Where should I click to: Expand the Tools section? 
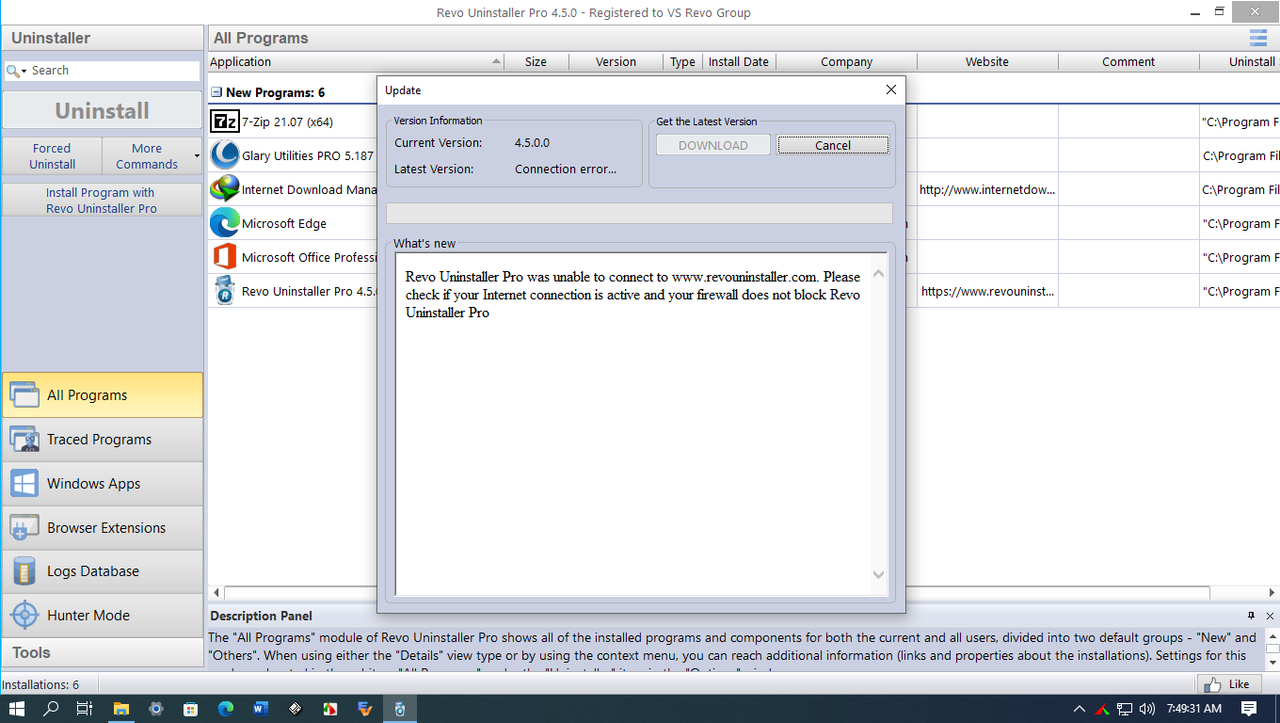tap(102, 652)
